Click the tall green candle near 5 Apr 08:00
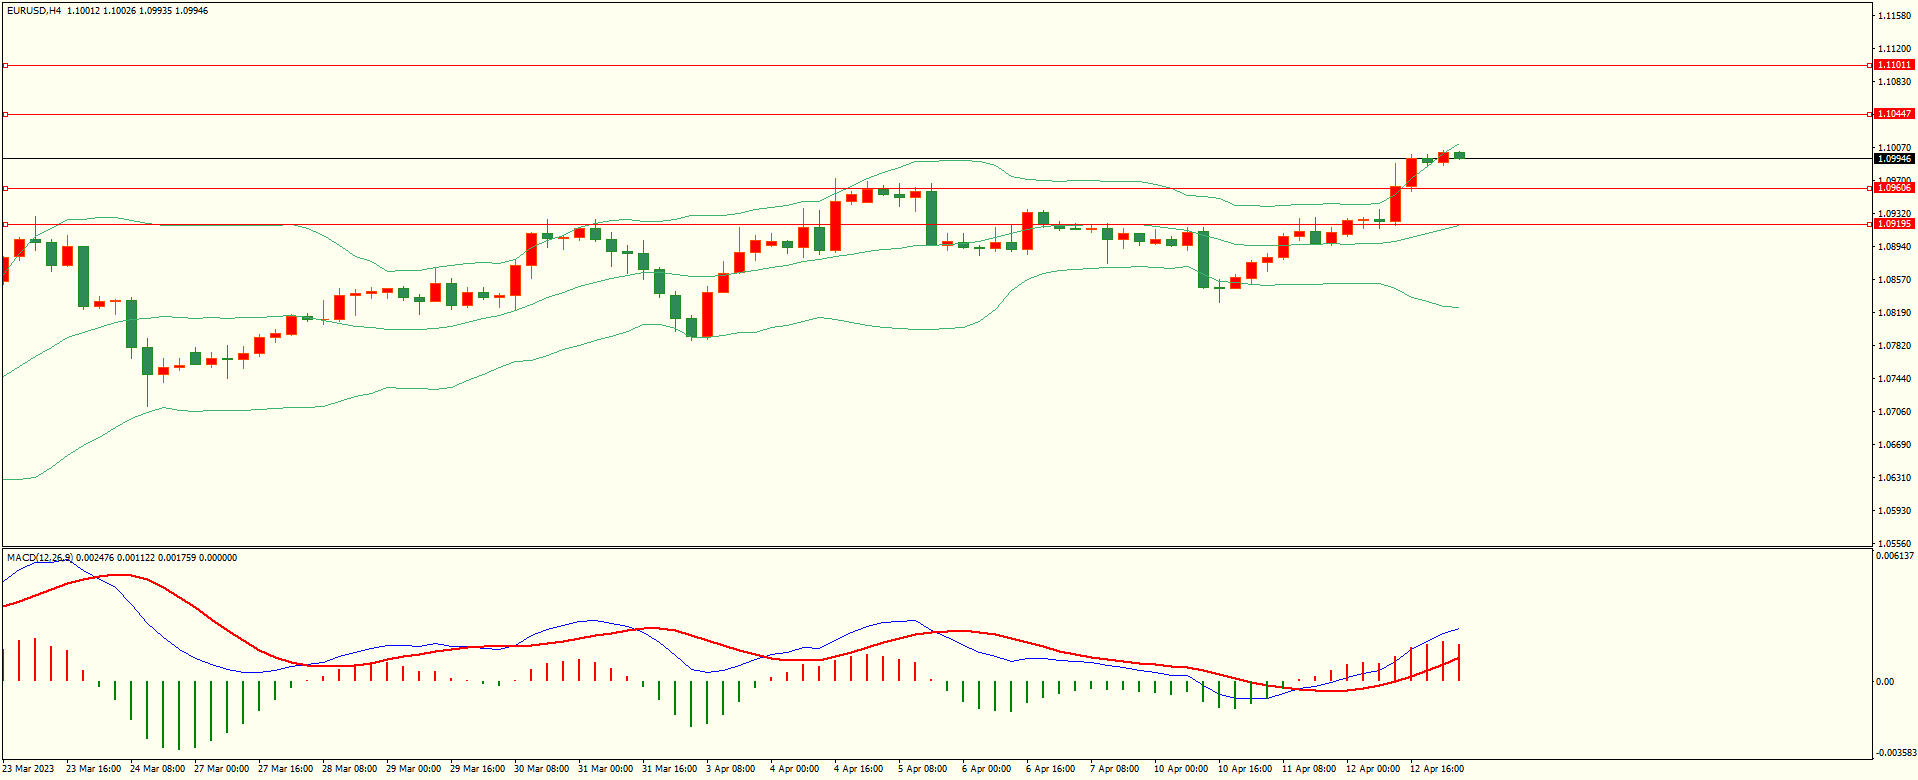This screenshot has height=780, width=1918. [931, 217]
